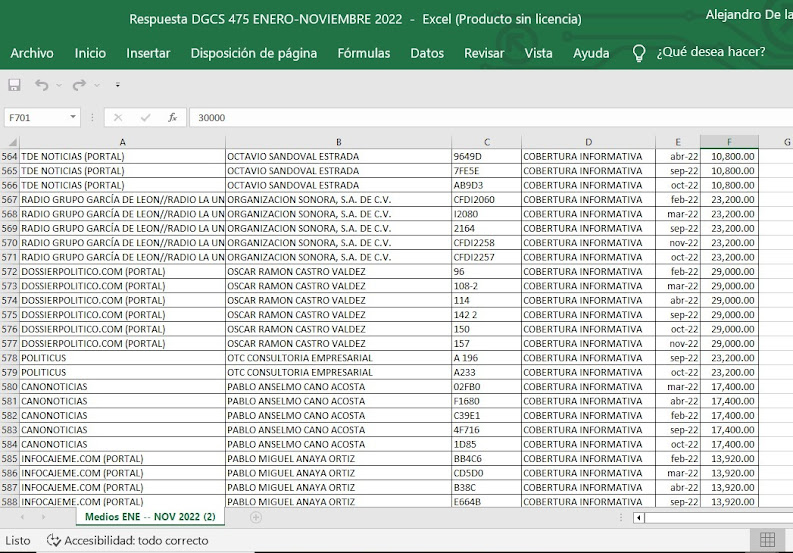The width and height of the screenshot is (793, 553).
Task: Click the accessibility checker icon in status bar
Action: click(54, 540)
